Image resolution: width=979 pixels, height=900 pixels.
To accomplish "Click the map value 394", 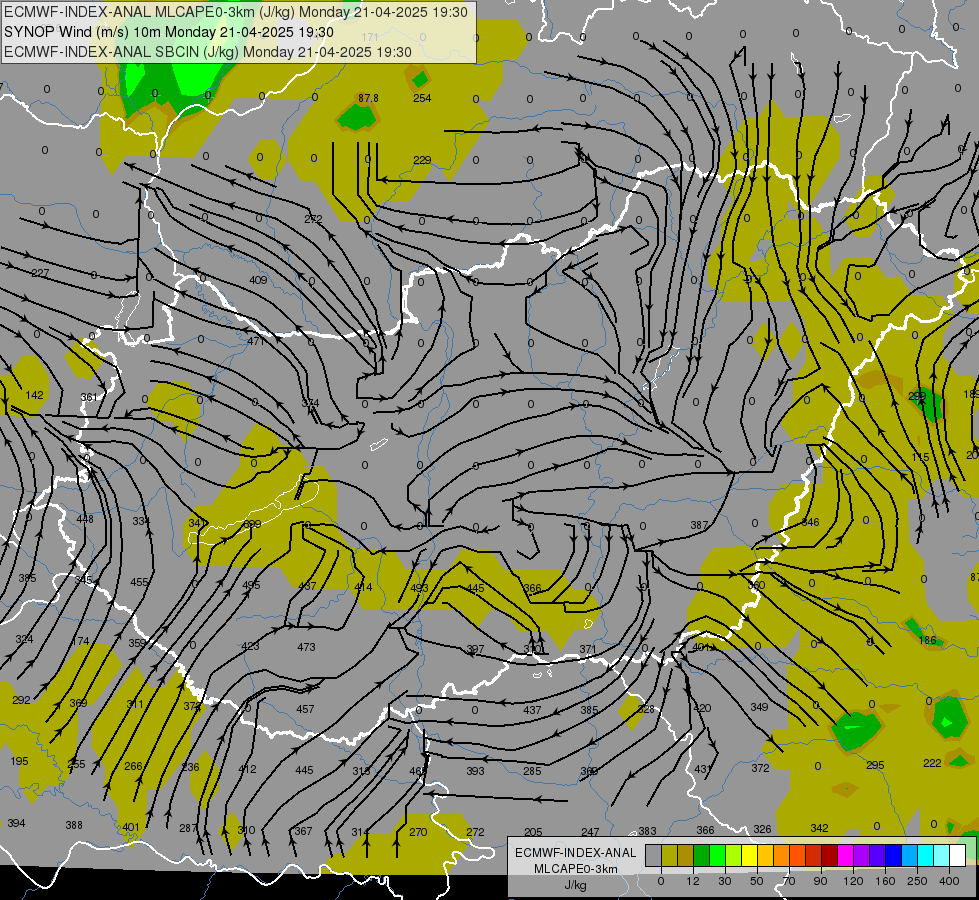I will pyautogui.click(x=16, y=823).
